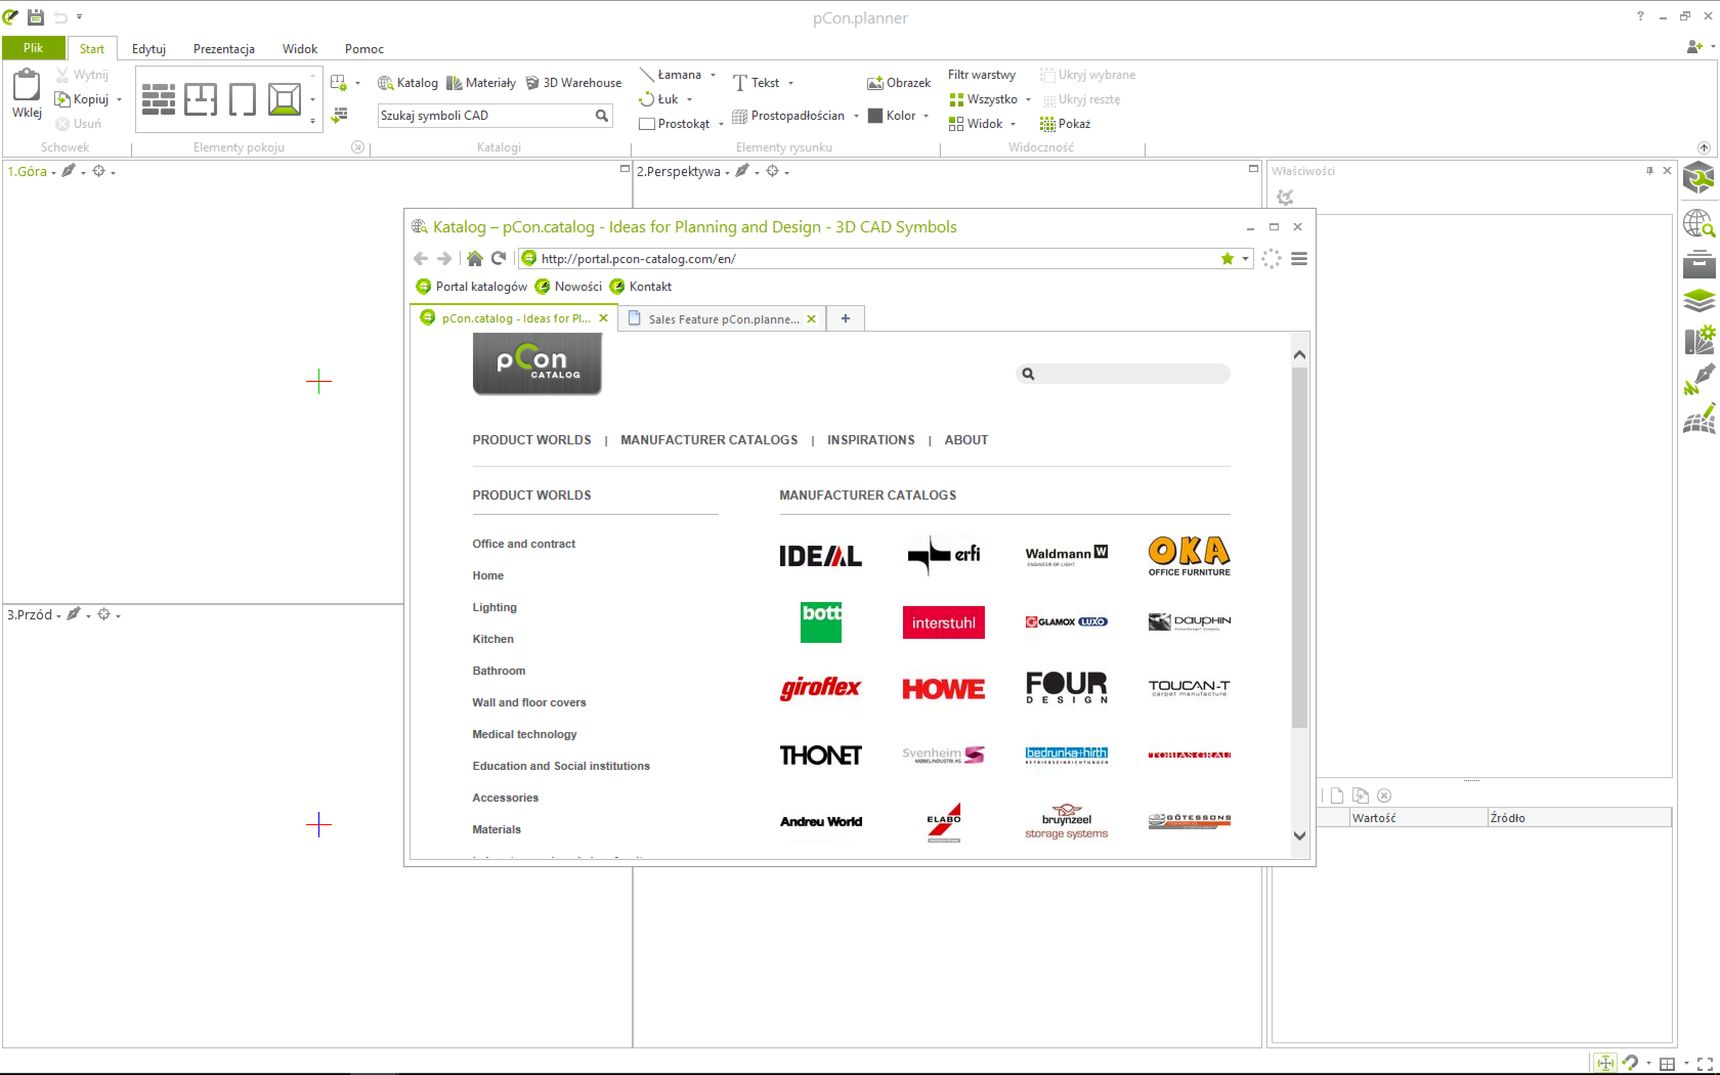Open a new browser tab with plus button
The height and width of the screenshot is (1075, 1720).
pyautogui.click(x=846, y=319)
